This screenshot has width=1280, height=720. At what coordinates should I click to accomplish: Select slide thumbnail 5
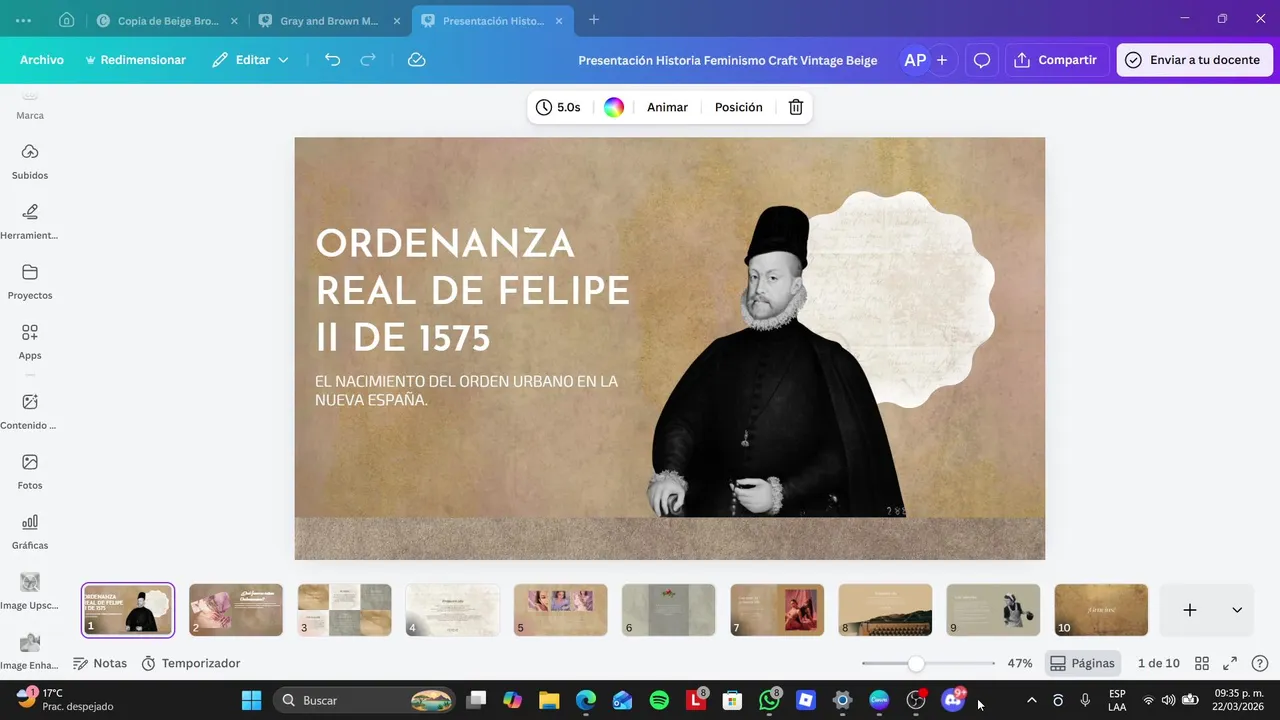(560, 610)
